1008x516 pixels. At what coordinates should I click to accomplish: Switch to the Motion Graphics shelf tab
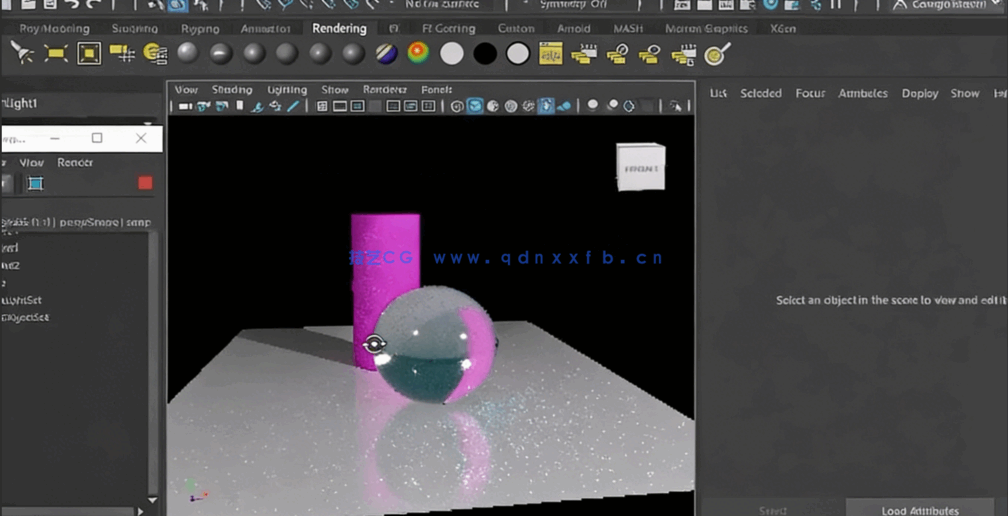706,28
